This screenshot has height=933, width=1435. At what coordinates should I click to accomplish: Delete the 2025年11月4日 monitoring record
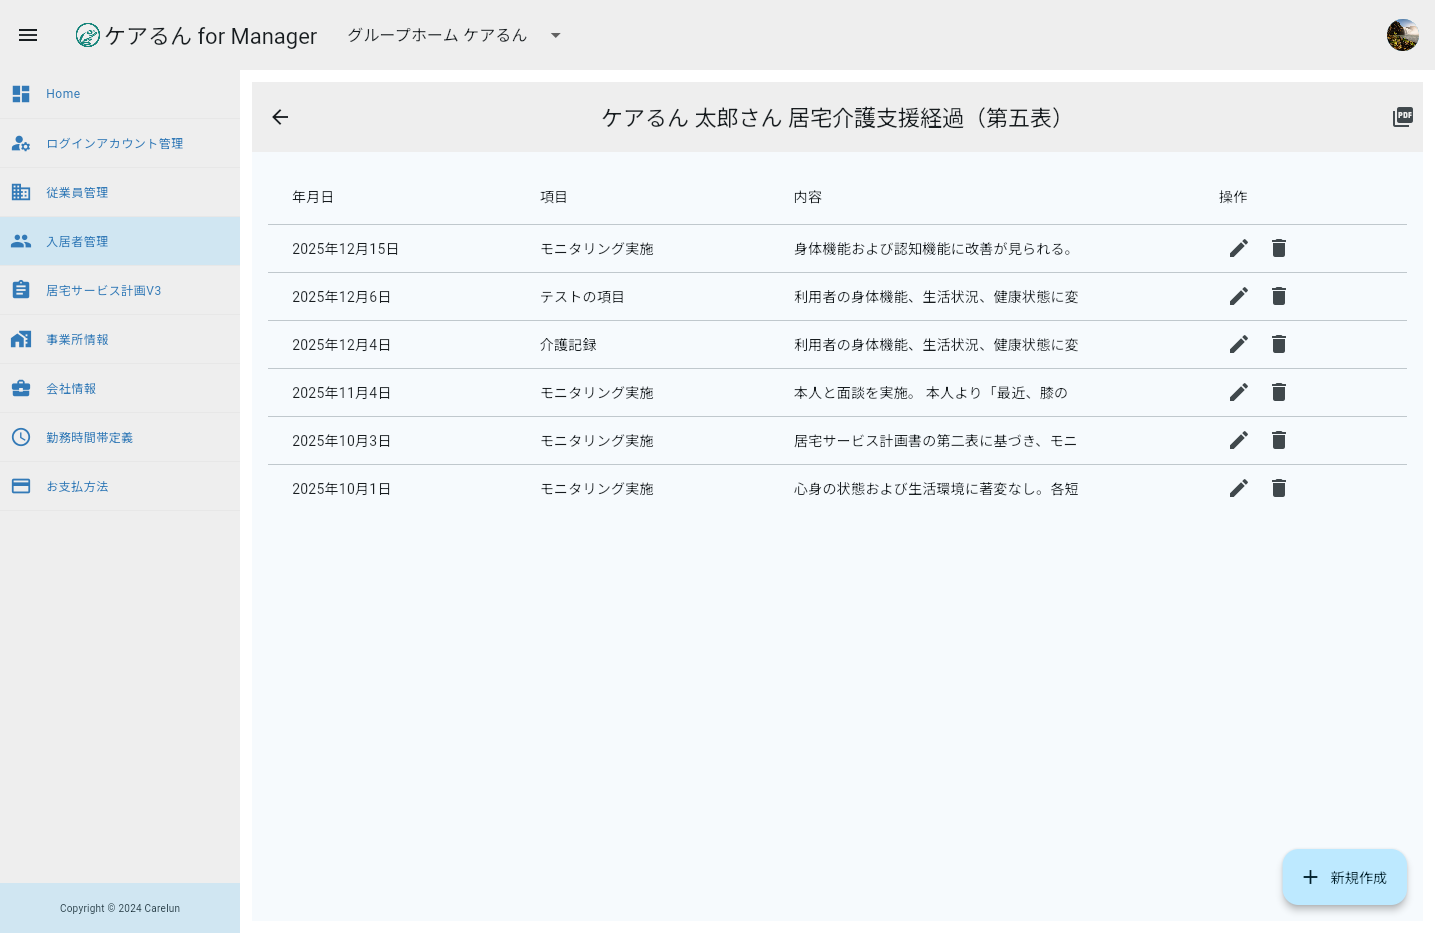(x=1278, y=392)
